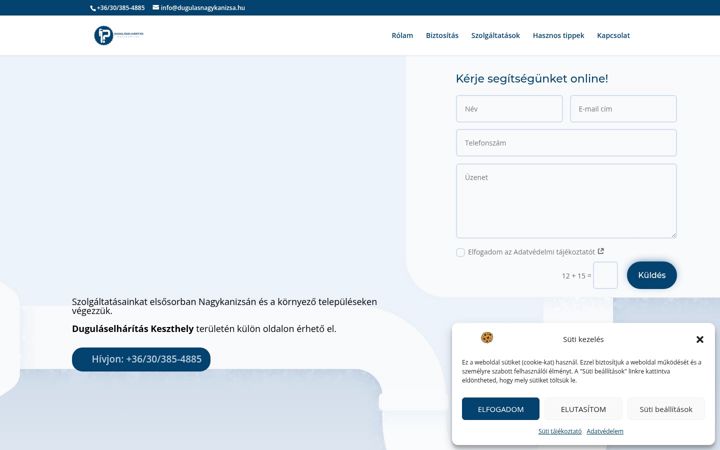Image resolution: width=720 pixels, height=450 pixels.
Task: Open the Adatvédelem link
Action: [x=605, y=431]
